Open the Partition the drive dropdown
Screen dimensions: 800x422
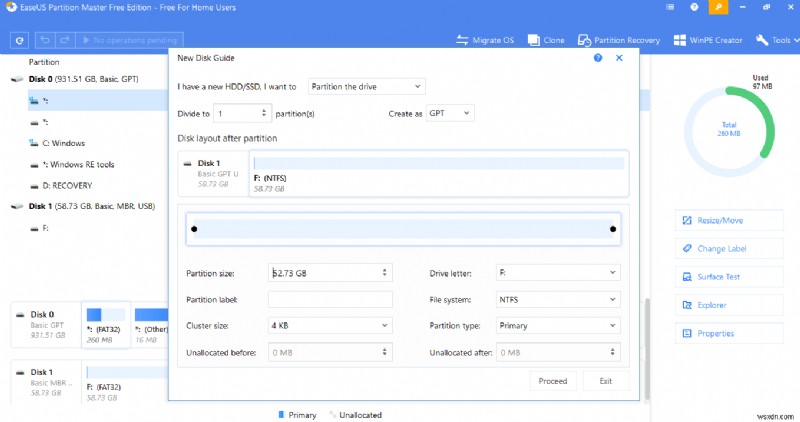pos(366,87)
